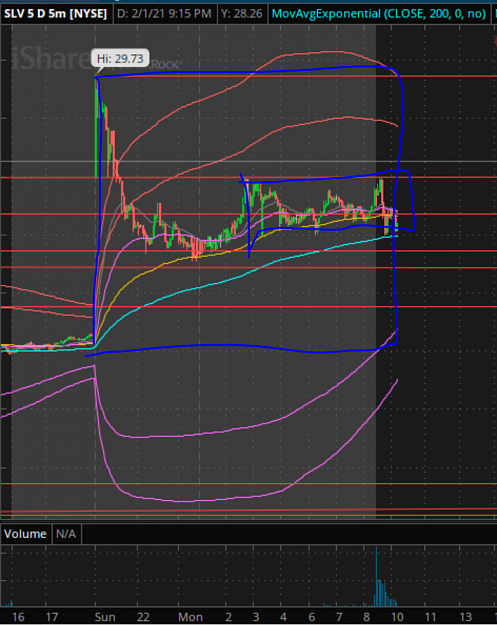Click the tallest blue volume bar
497x625 pixels.
coord(376,576)
